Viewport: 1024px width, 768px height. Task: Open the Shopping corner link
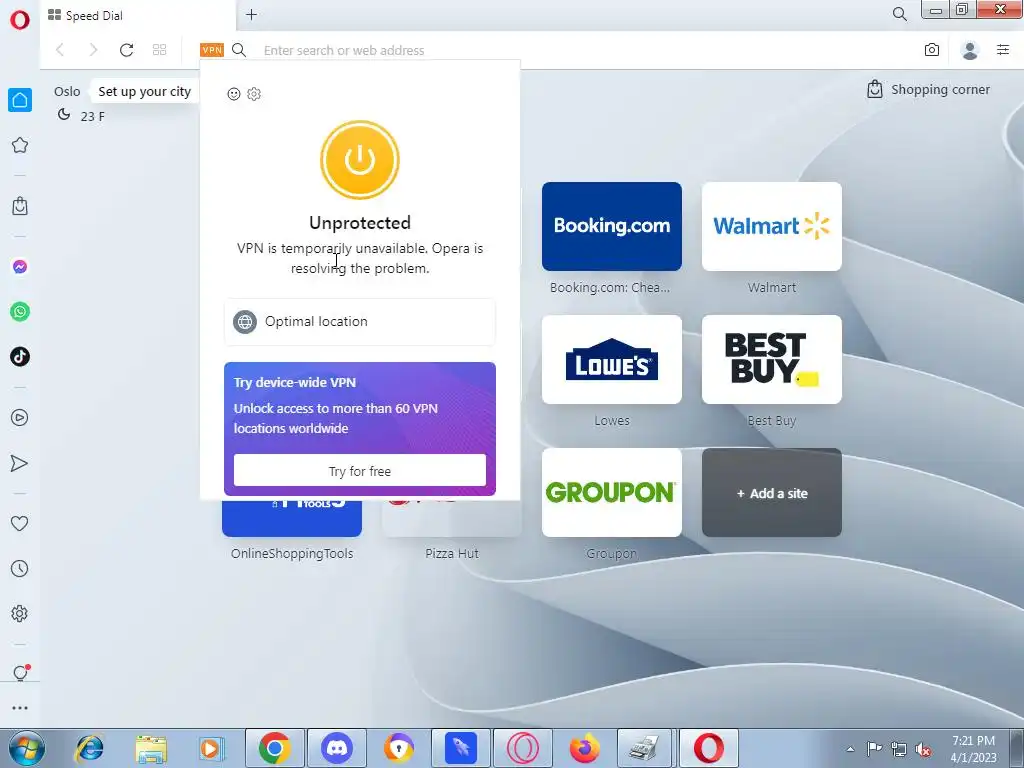point(928,89)
